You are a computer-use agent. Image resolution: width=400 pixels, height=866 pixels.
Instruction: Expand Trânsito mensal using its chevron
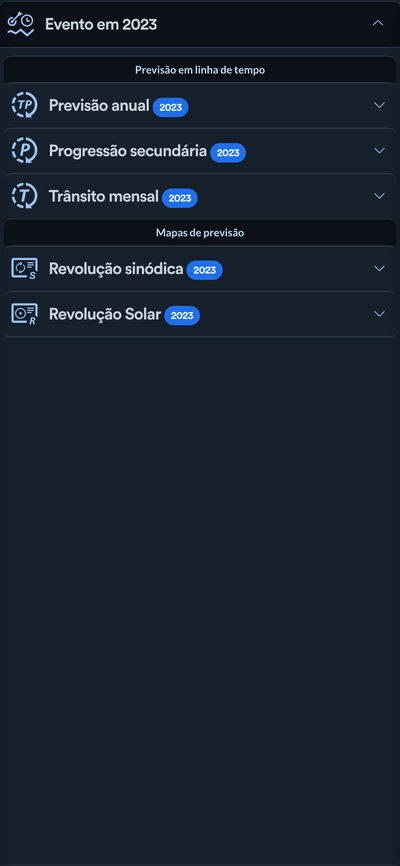pyautogui.click(x=379, y=196)
